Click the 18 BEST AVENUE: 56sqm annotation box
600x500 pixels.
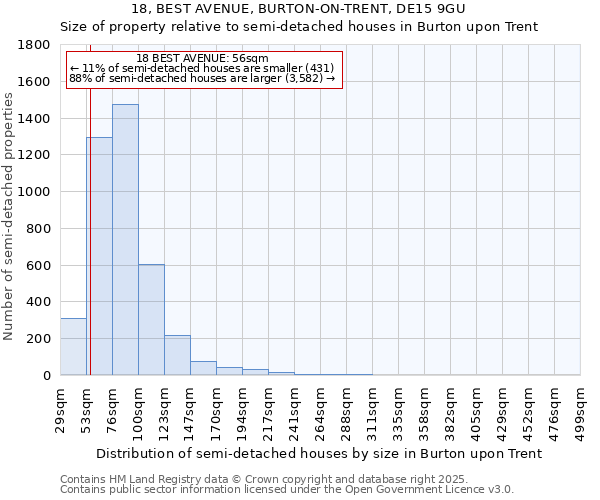[204, 69]
